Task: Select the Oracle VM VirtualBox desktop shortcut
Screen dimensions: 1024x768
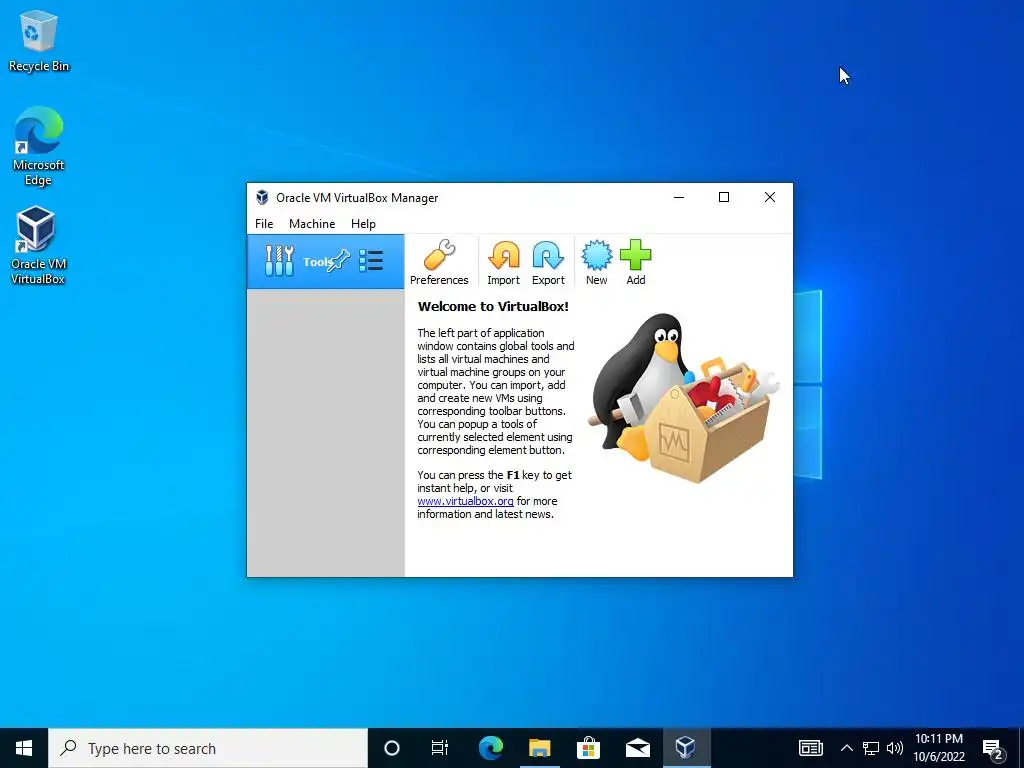Action: 38,246
